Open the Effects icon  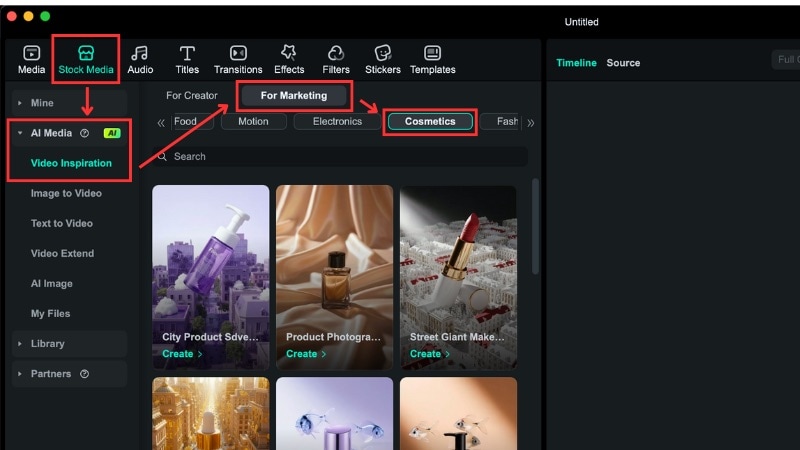click(x=289, y=53)
